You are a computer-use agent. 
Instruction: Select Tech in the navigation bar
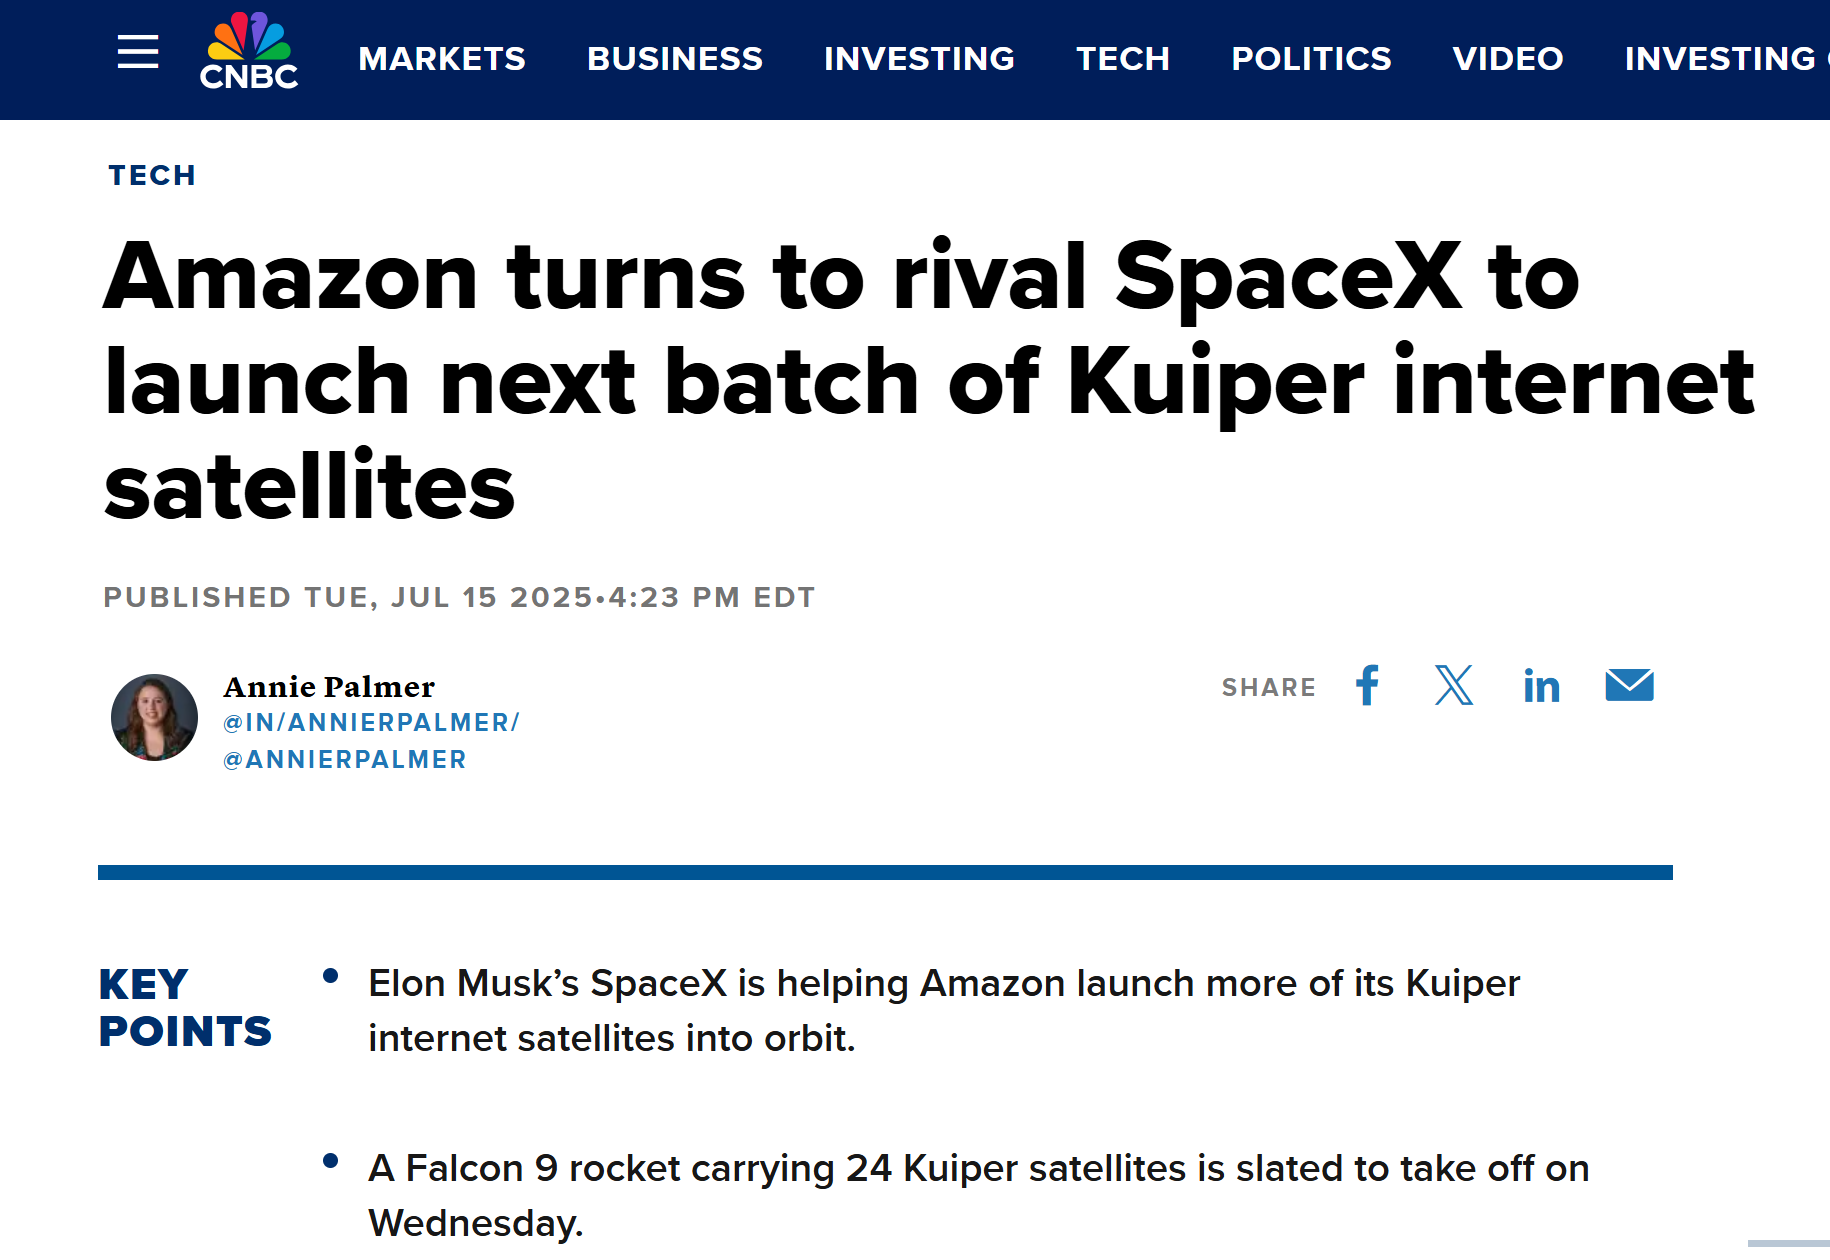click(1123, 59)
